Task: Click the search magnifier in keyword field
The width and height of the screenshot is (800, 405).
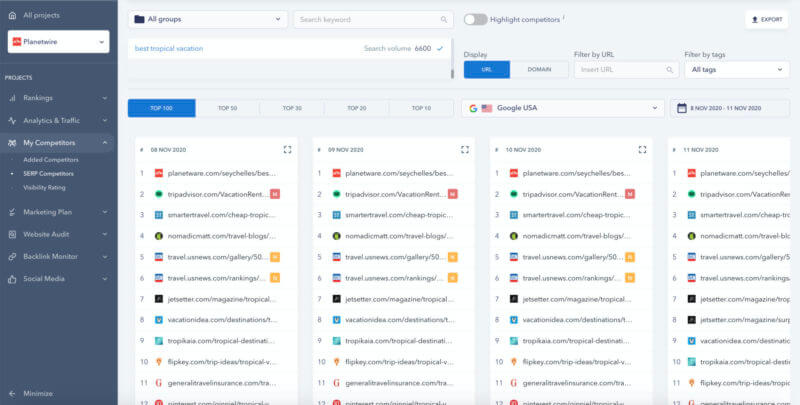Action: (444, 20)
